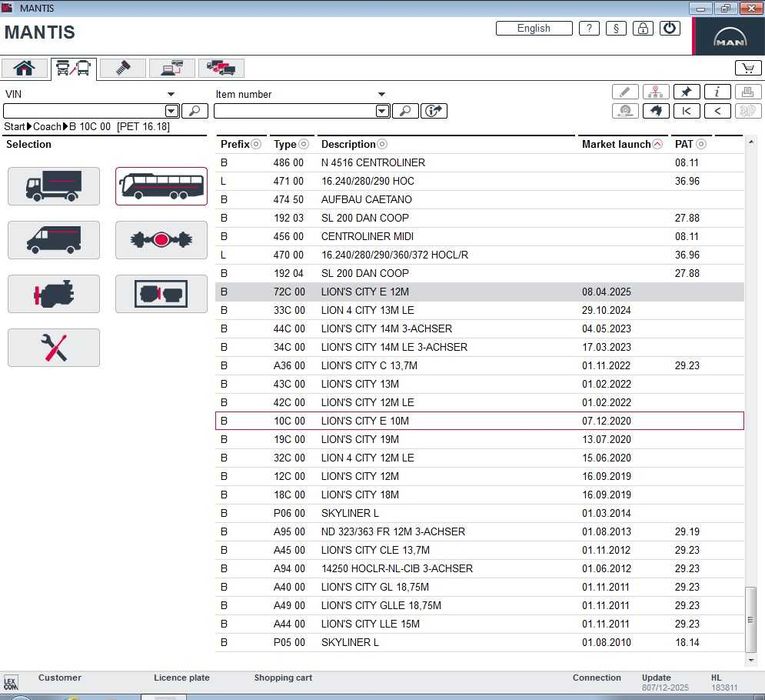Select the Coach bus category tile
The height and width of the screenshot is (700, 765).
(161, 186)
